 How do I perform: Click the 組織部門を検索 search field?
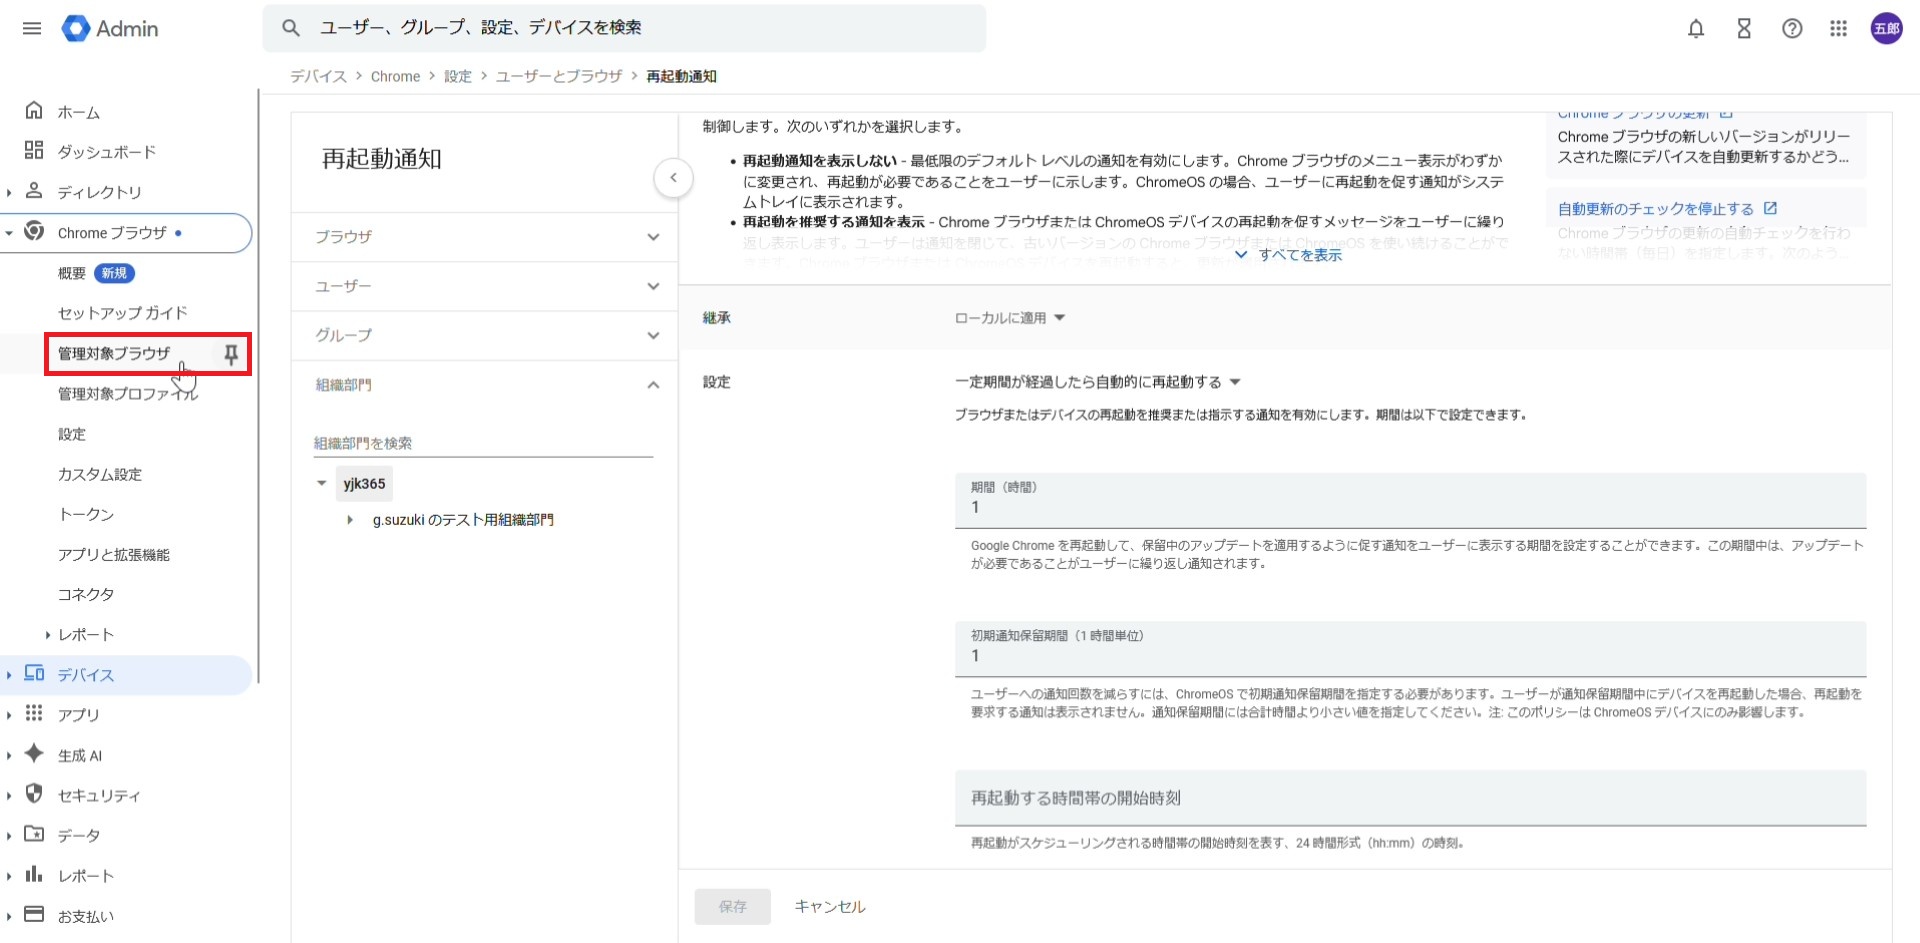[482, 443]
